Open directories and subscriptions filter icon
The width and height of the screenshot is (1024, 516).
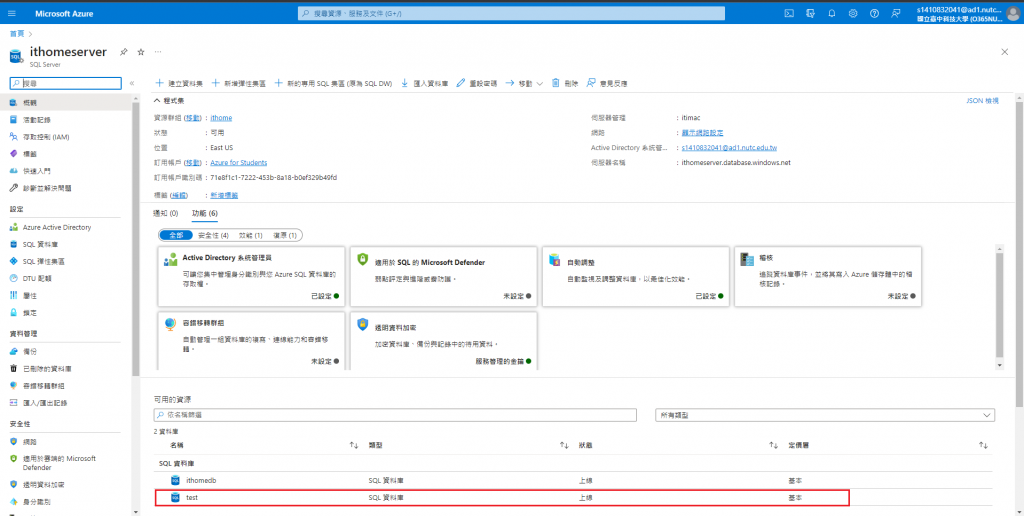[x=810, y=13]
